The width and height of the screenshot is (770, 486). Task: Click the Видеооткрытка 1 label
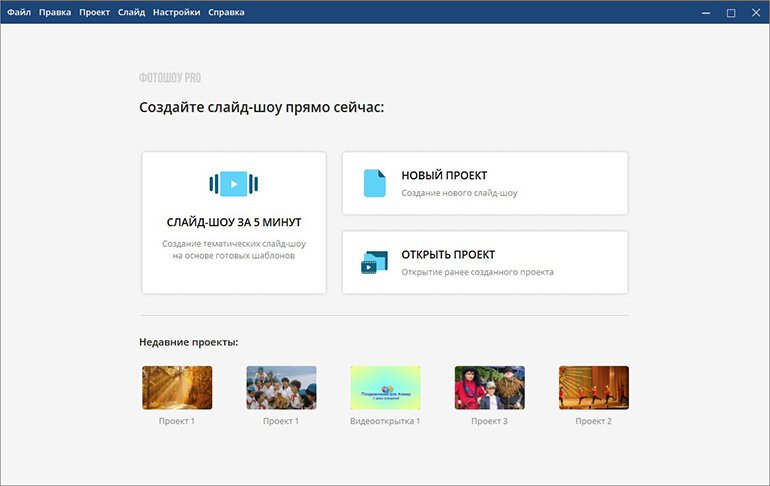pos(385,421)
